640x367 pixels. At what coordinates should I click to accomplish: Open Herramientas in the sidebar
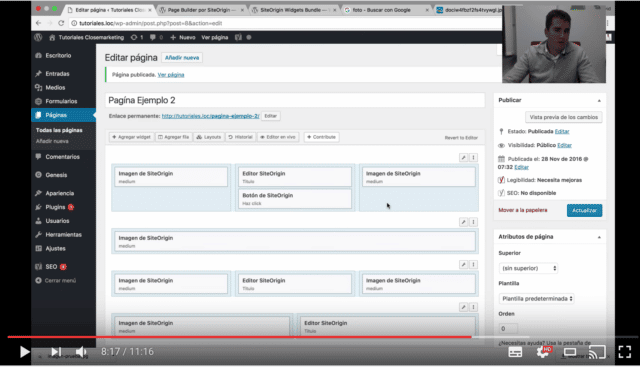(x=63, y=235)
